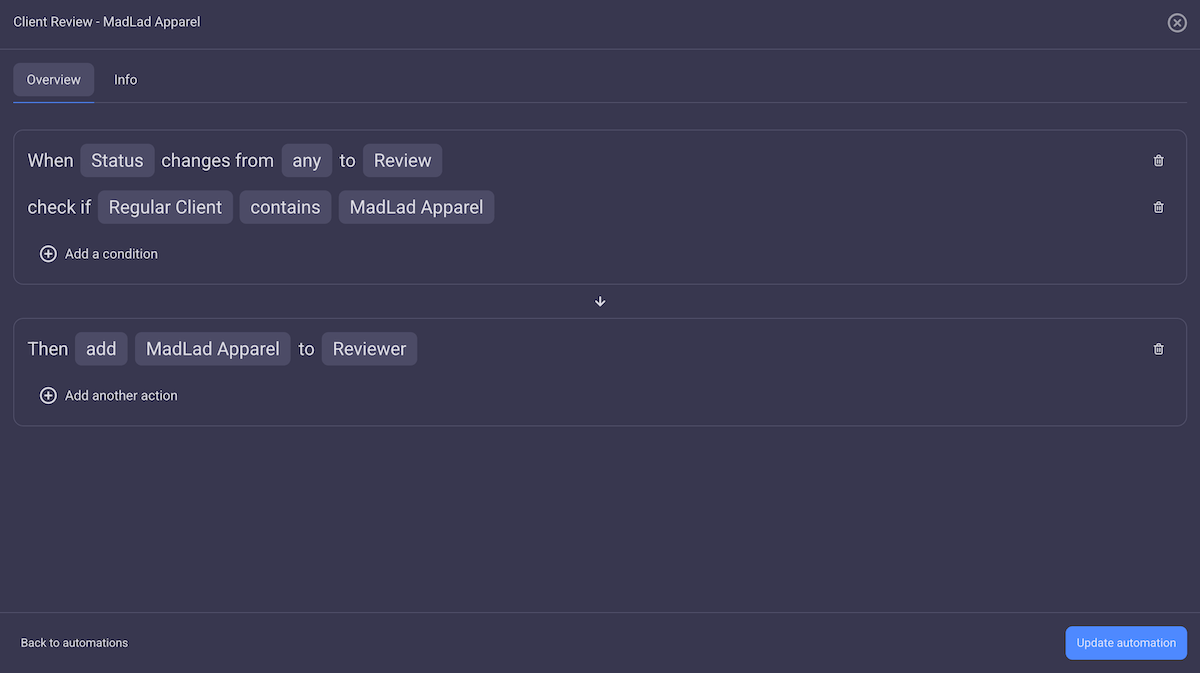Click the plus icon beside Add another action
The image size is (1200, 673).
[x=48, y=395]
